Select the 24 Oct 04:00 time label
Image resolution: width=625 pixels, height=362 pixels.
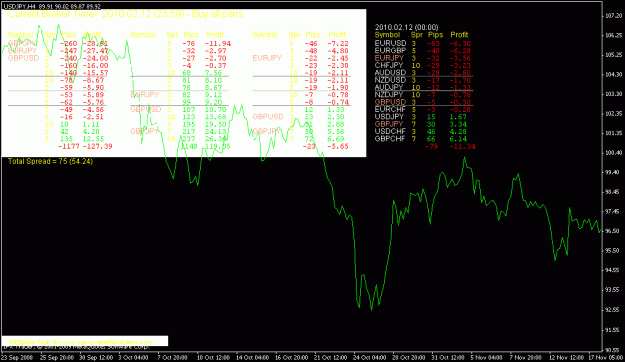point(369,358)
